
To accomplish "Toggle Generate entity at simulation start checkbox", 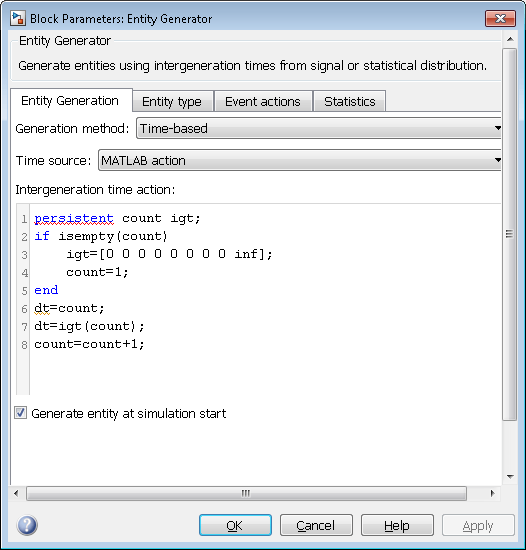I will [20, 412].
